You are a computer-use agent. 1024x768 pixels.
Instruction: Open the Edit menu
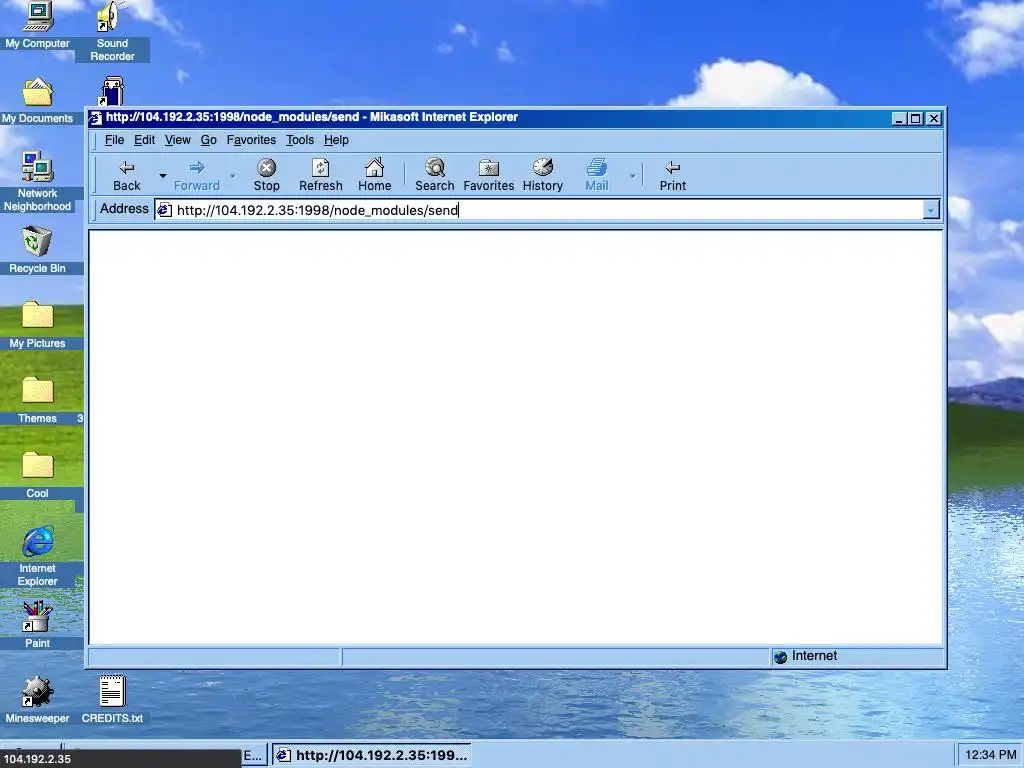tap(144, 140)
